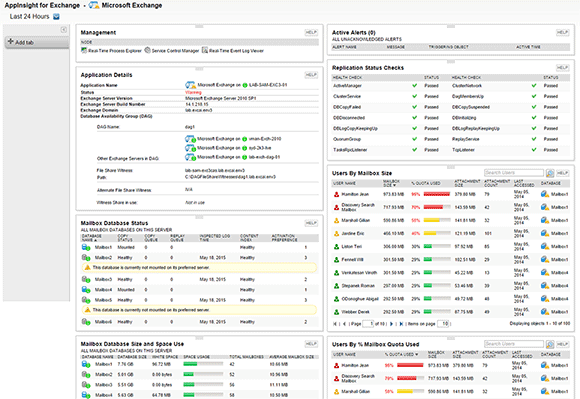This screenshot has width=580, height=399.
Task: Click passed checkmark for ActiveManager check
Action: (415, 85)
